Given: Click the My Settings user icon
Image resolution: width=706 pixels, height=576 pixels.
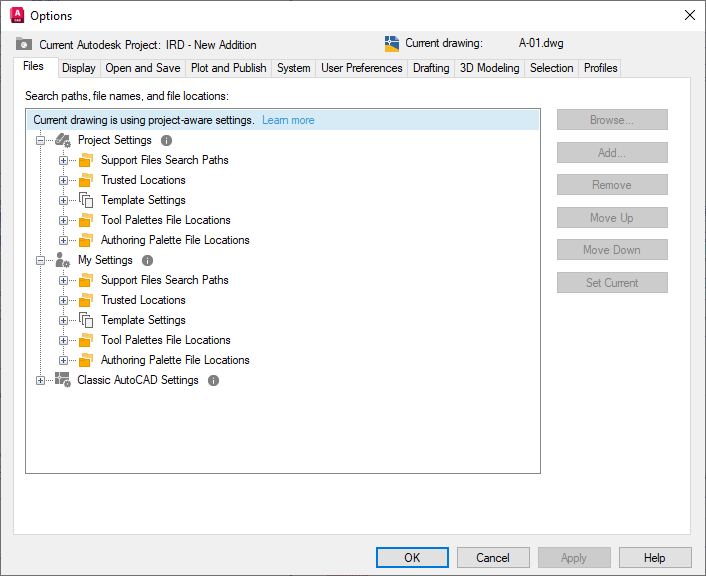Looking at the screenshot, I should (63, 260).
